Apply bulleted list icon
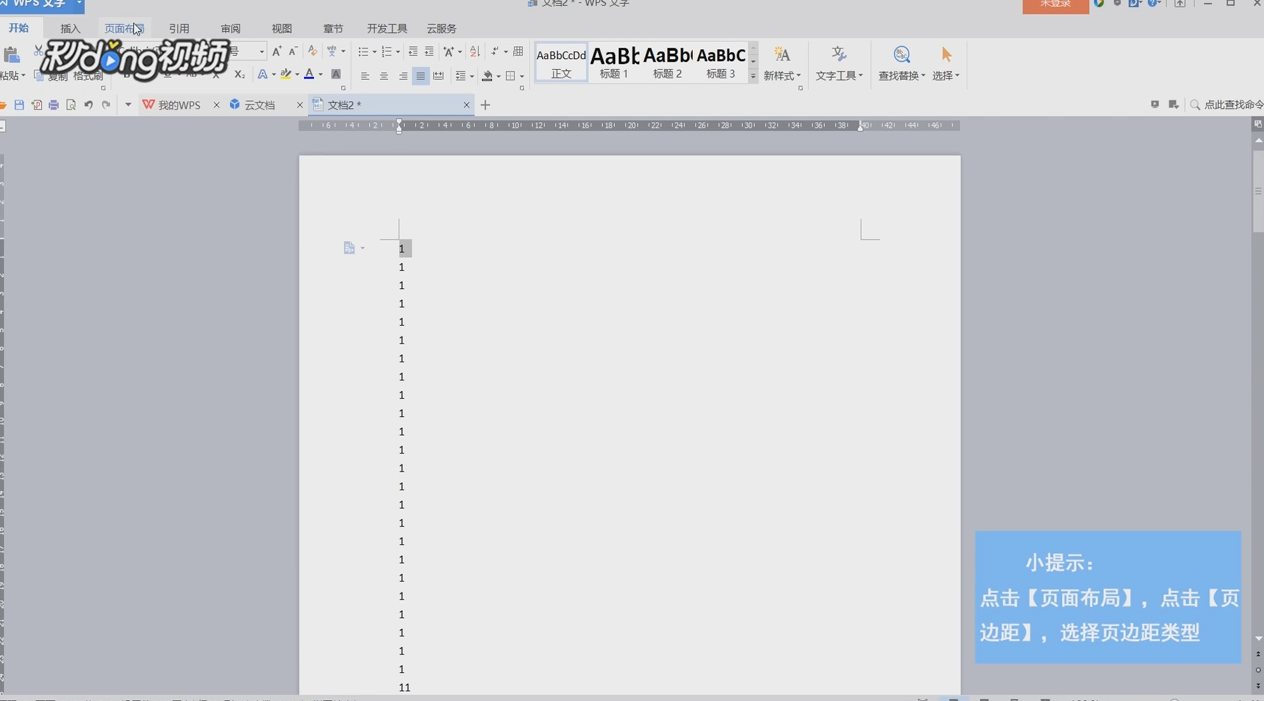The height and width of the screenshot is (701, 1264). tap(363, 51)
